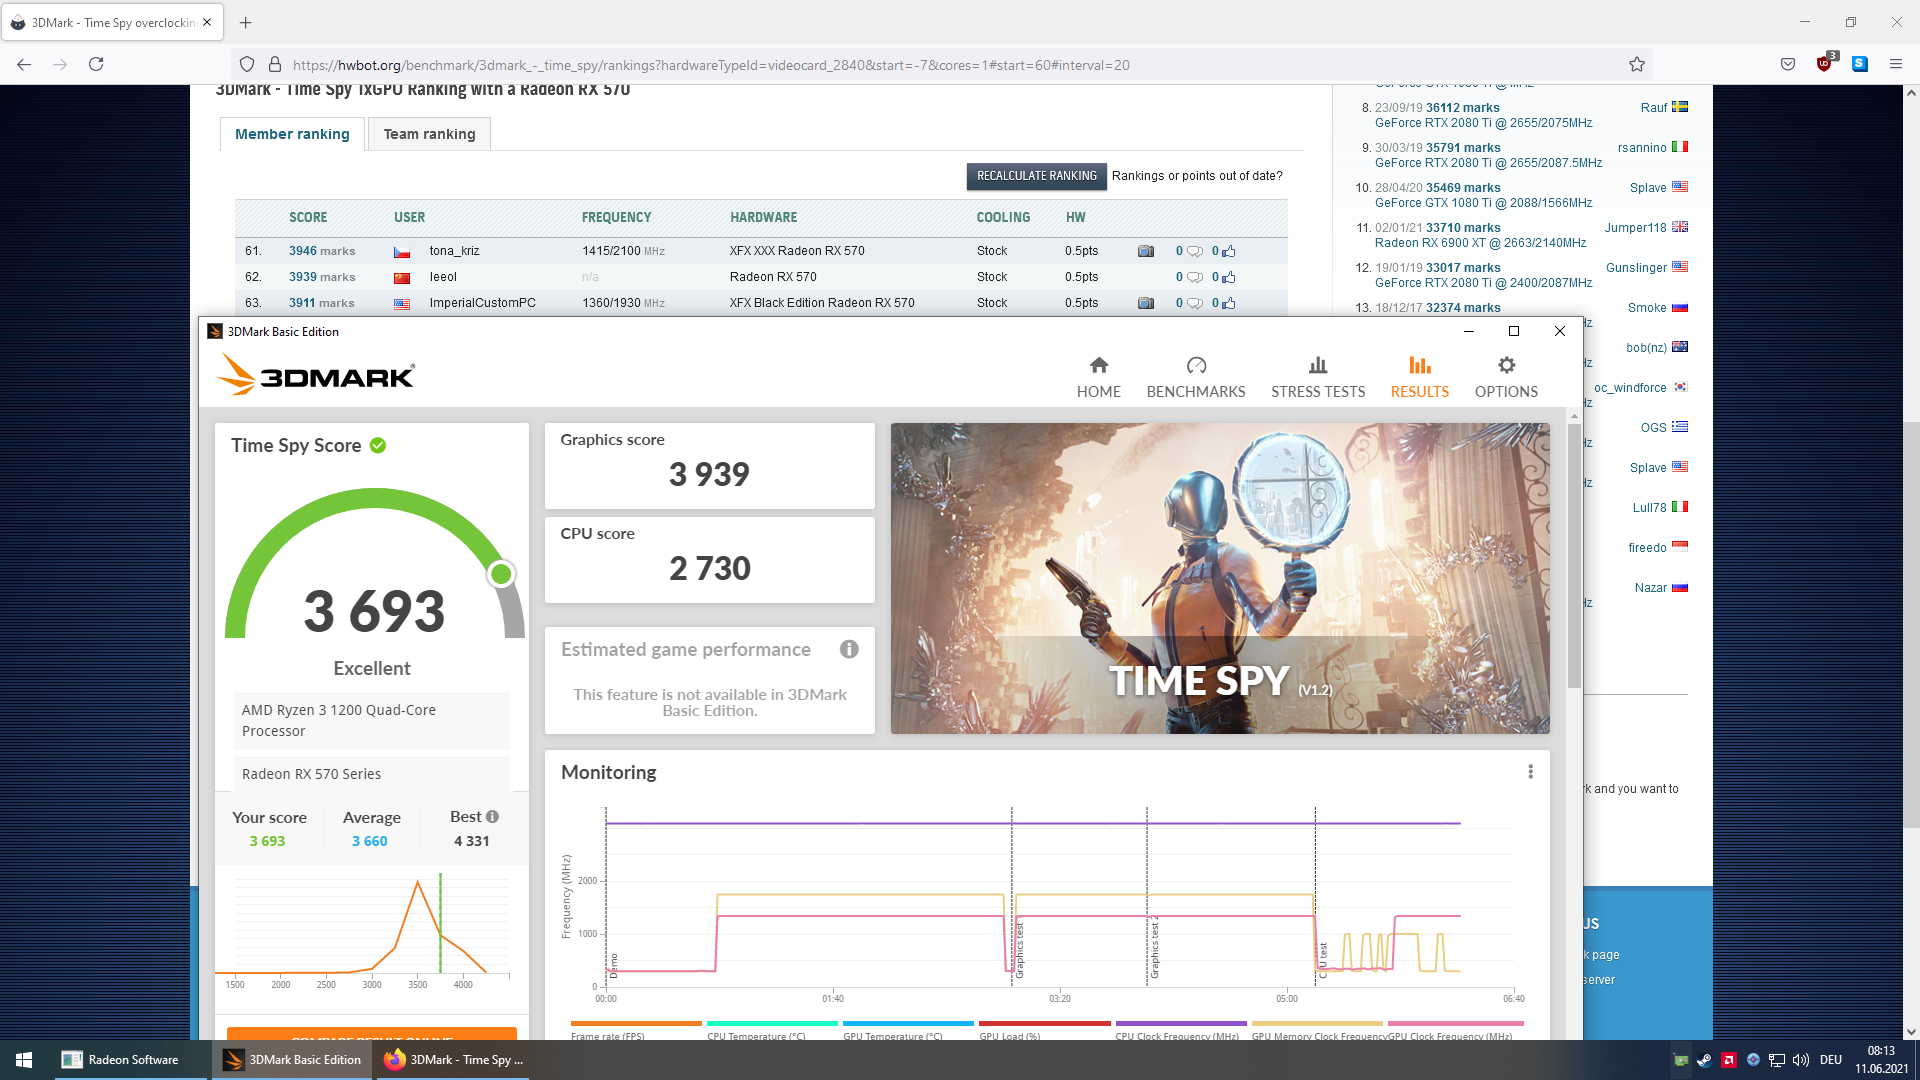The height and width of the screenshot is (1080, 1920).
Task: Click info icon next to Best score
Action: (492, 817)
